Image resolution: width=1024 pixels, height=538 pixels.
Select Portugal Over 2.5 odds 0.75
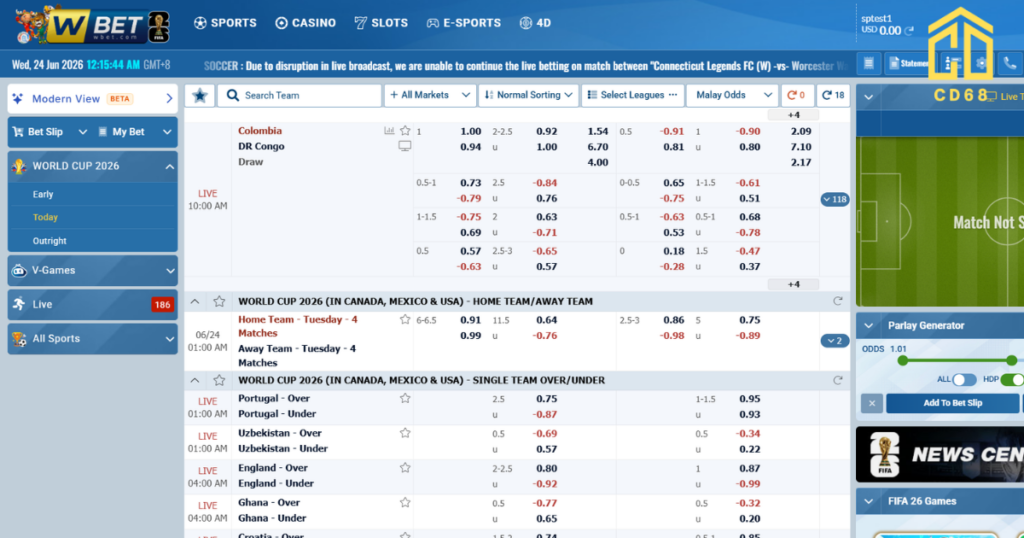(x=547, y=399)
